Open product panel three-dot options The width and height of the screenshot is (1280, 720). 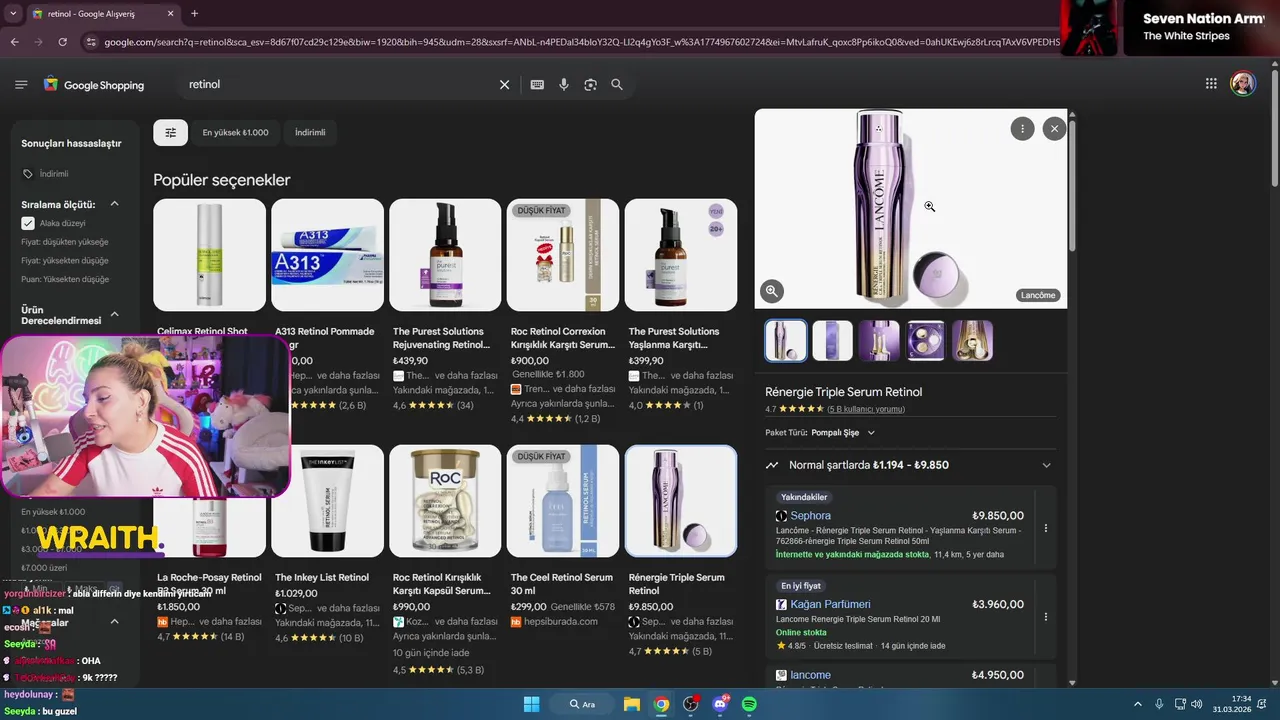[1022, 128]
